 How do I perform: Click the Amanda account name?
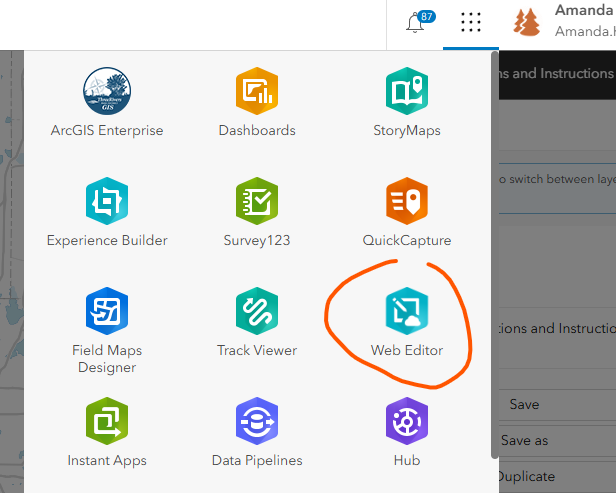585,11
